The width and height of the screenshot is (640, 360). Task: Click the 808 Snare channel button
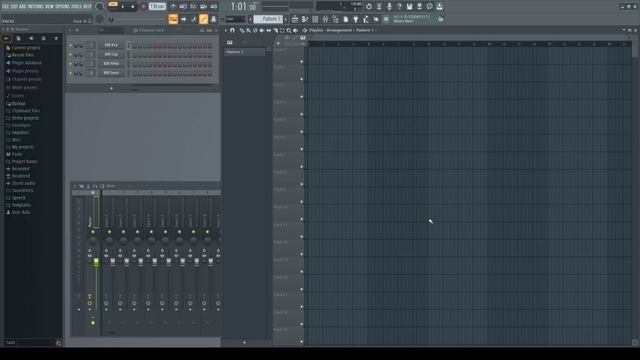click(111, 73)
